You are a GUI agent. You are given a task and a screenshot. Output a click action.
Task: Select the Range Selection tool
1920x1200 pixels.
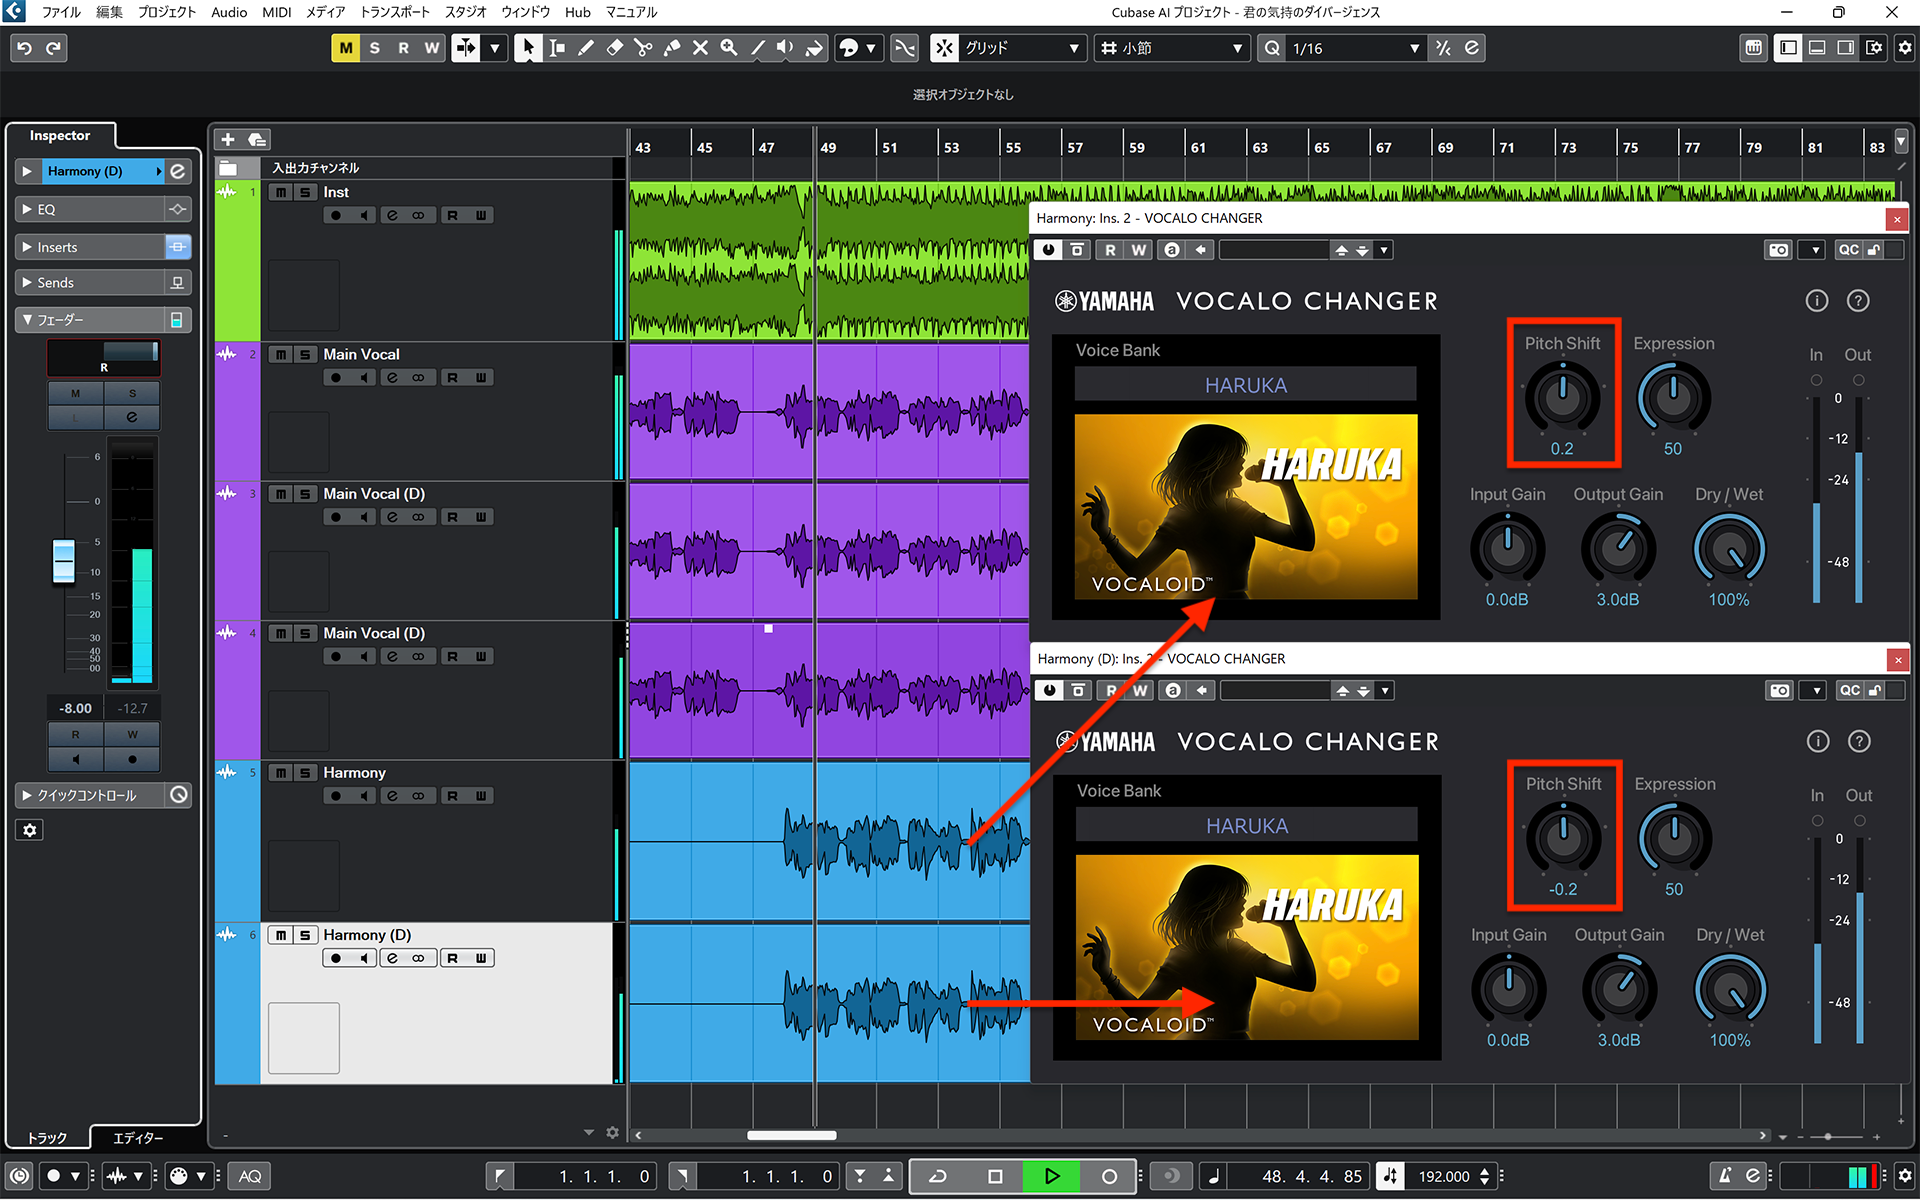(557, 47)
